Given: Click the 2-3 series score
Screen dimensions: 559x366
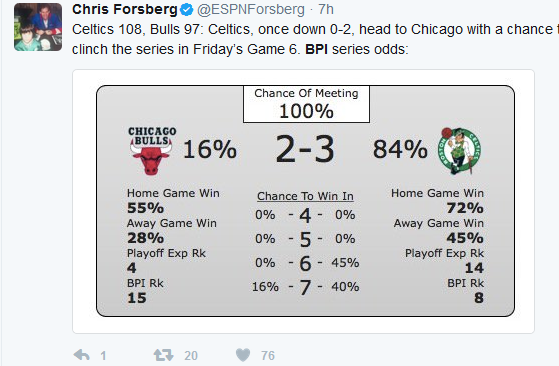Looking at the screenshot, I should point(305,149).
